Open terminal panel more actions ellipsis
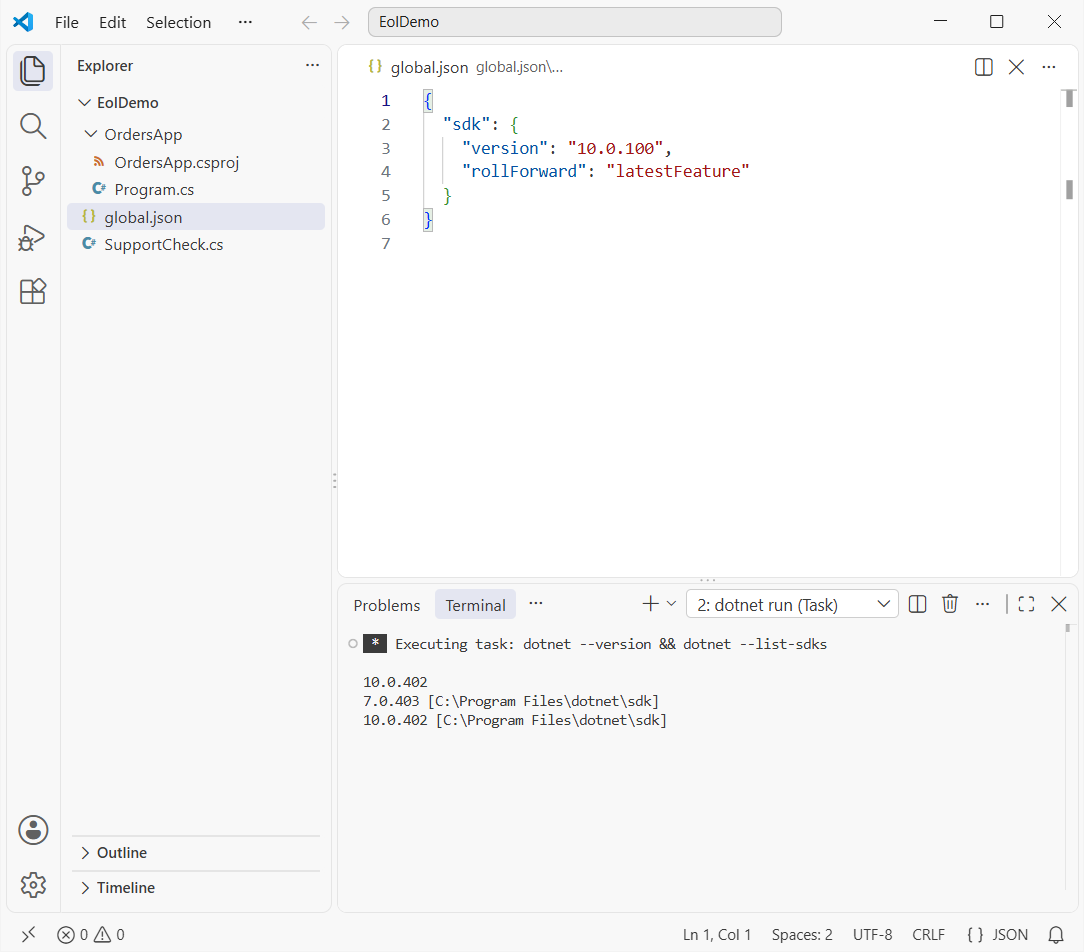 (982, 604)
